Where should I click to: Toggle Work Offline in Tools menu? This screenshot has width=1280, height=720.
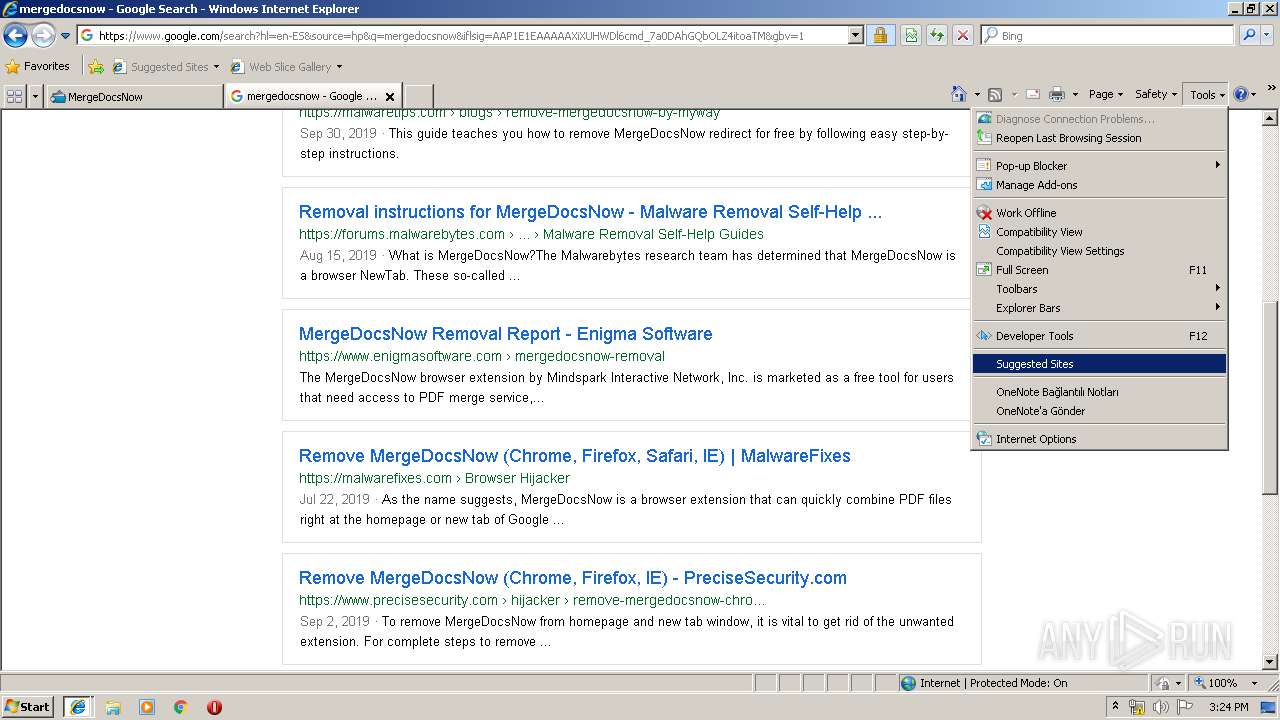[x=1099, y=213]
